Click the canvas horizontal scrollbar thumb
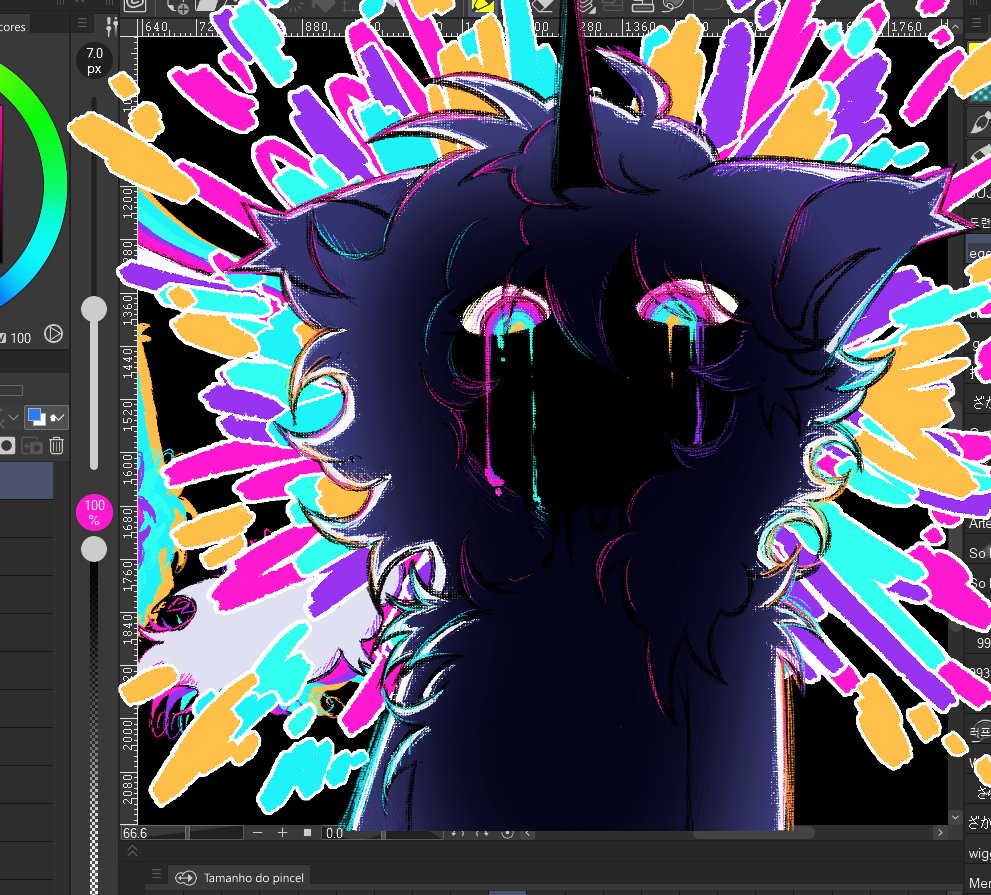Viewport: 991px width, 895px height. point(753,833)
